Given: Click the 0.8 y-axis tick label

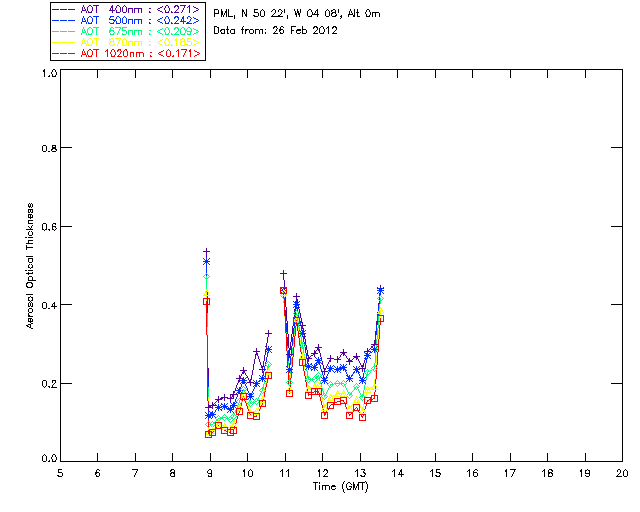Looking at the screenshot, I should [x=49, y=148].
